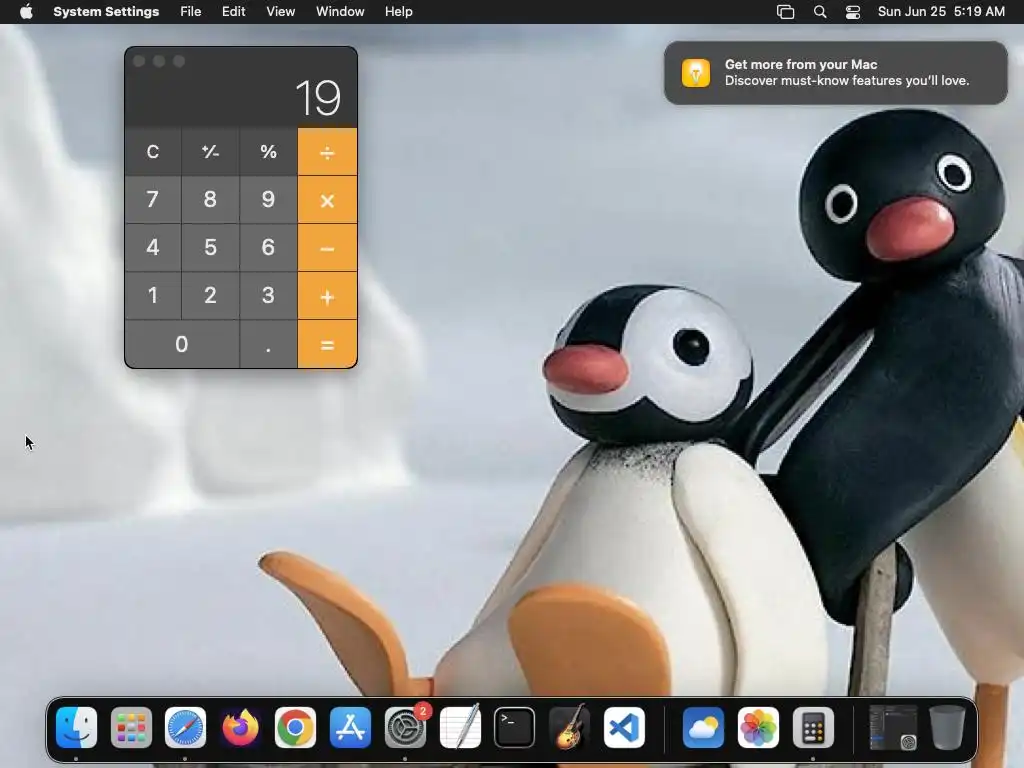Screen dimensions: 1024x768
Task: Click the Tips lightbulb notification icon
Action: click(x=696, y=72)
